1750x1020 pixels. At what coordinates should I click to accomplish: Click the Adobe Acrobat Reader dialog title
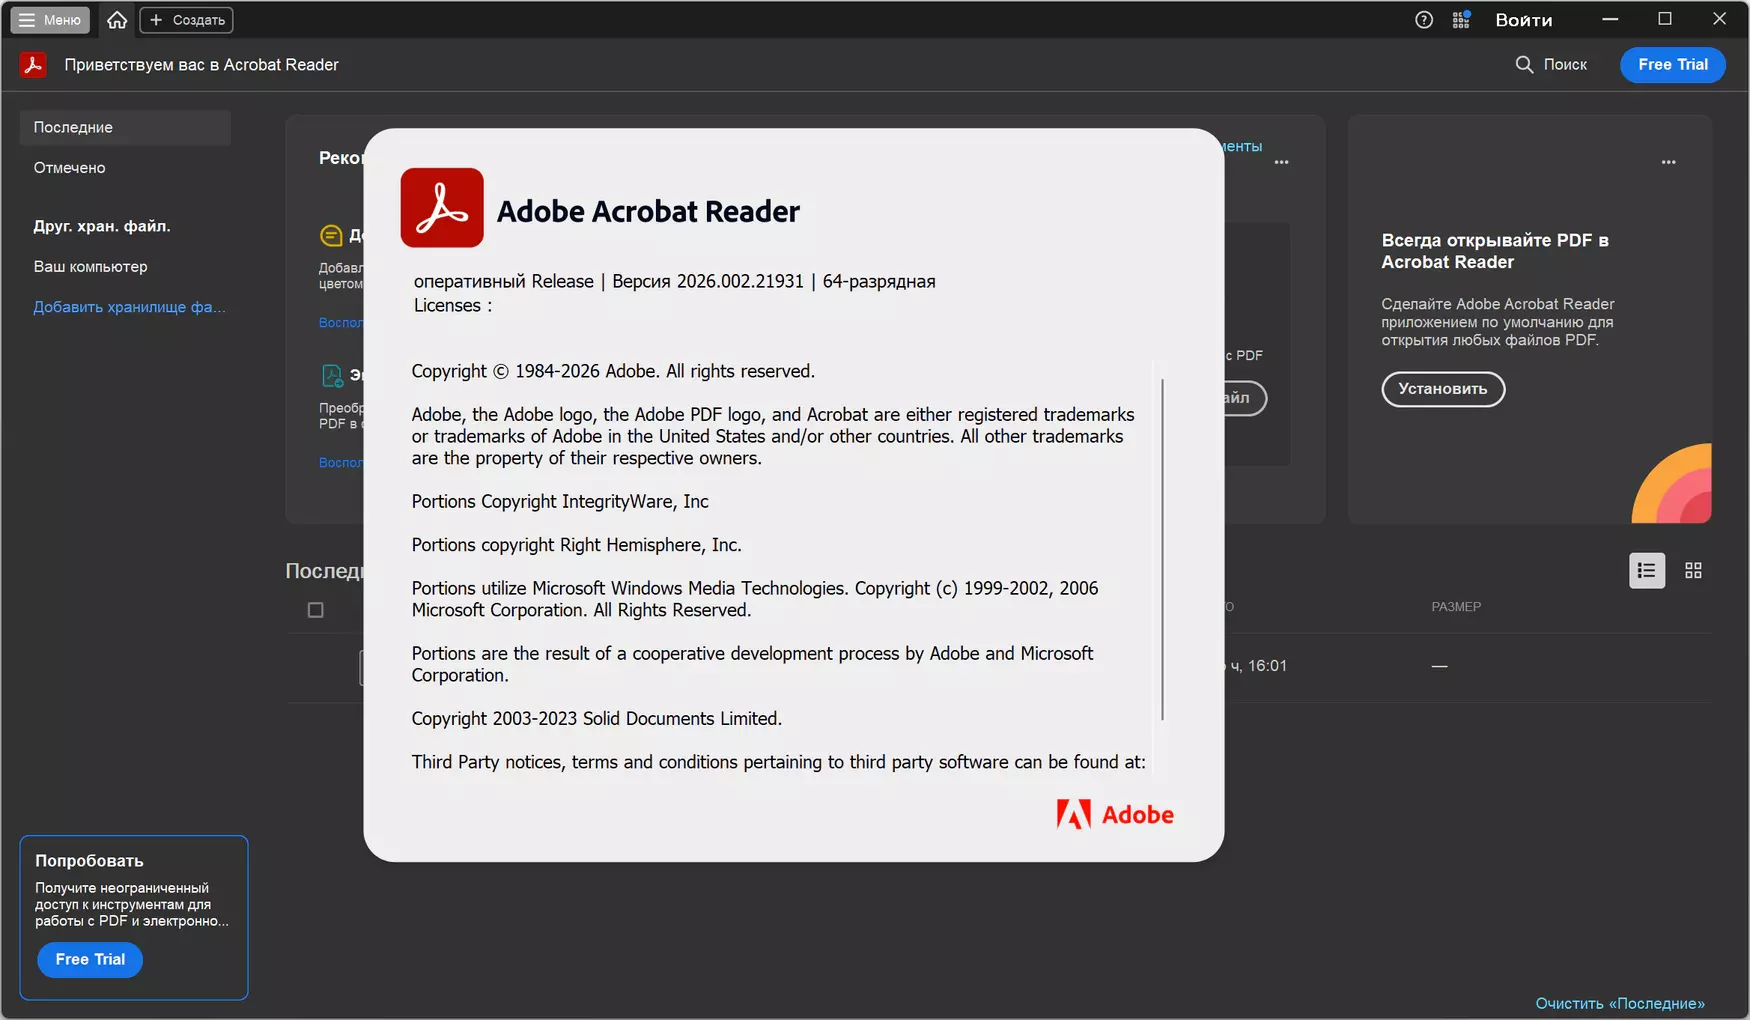click(648, 212)
